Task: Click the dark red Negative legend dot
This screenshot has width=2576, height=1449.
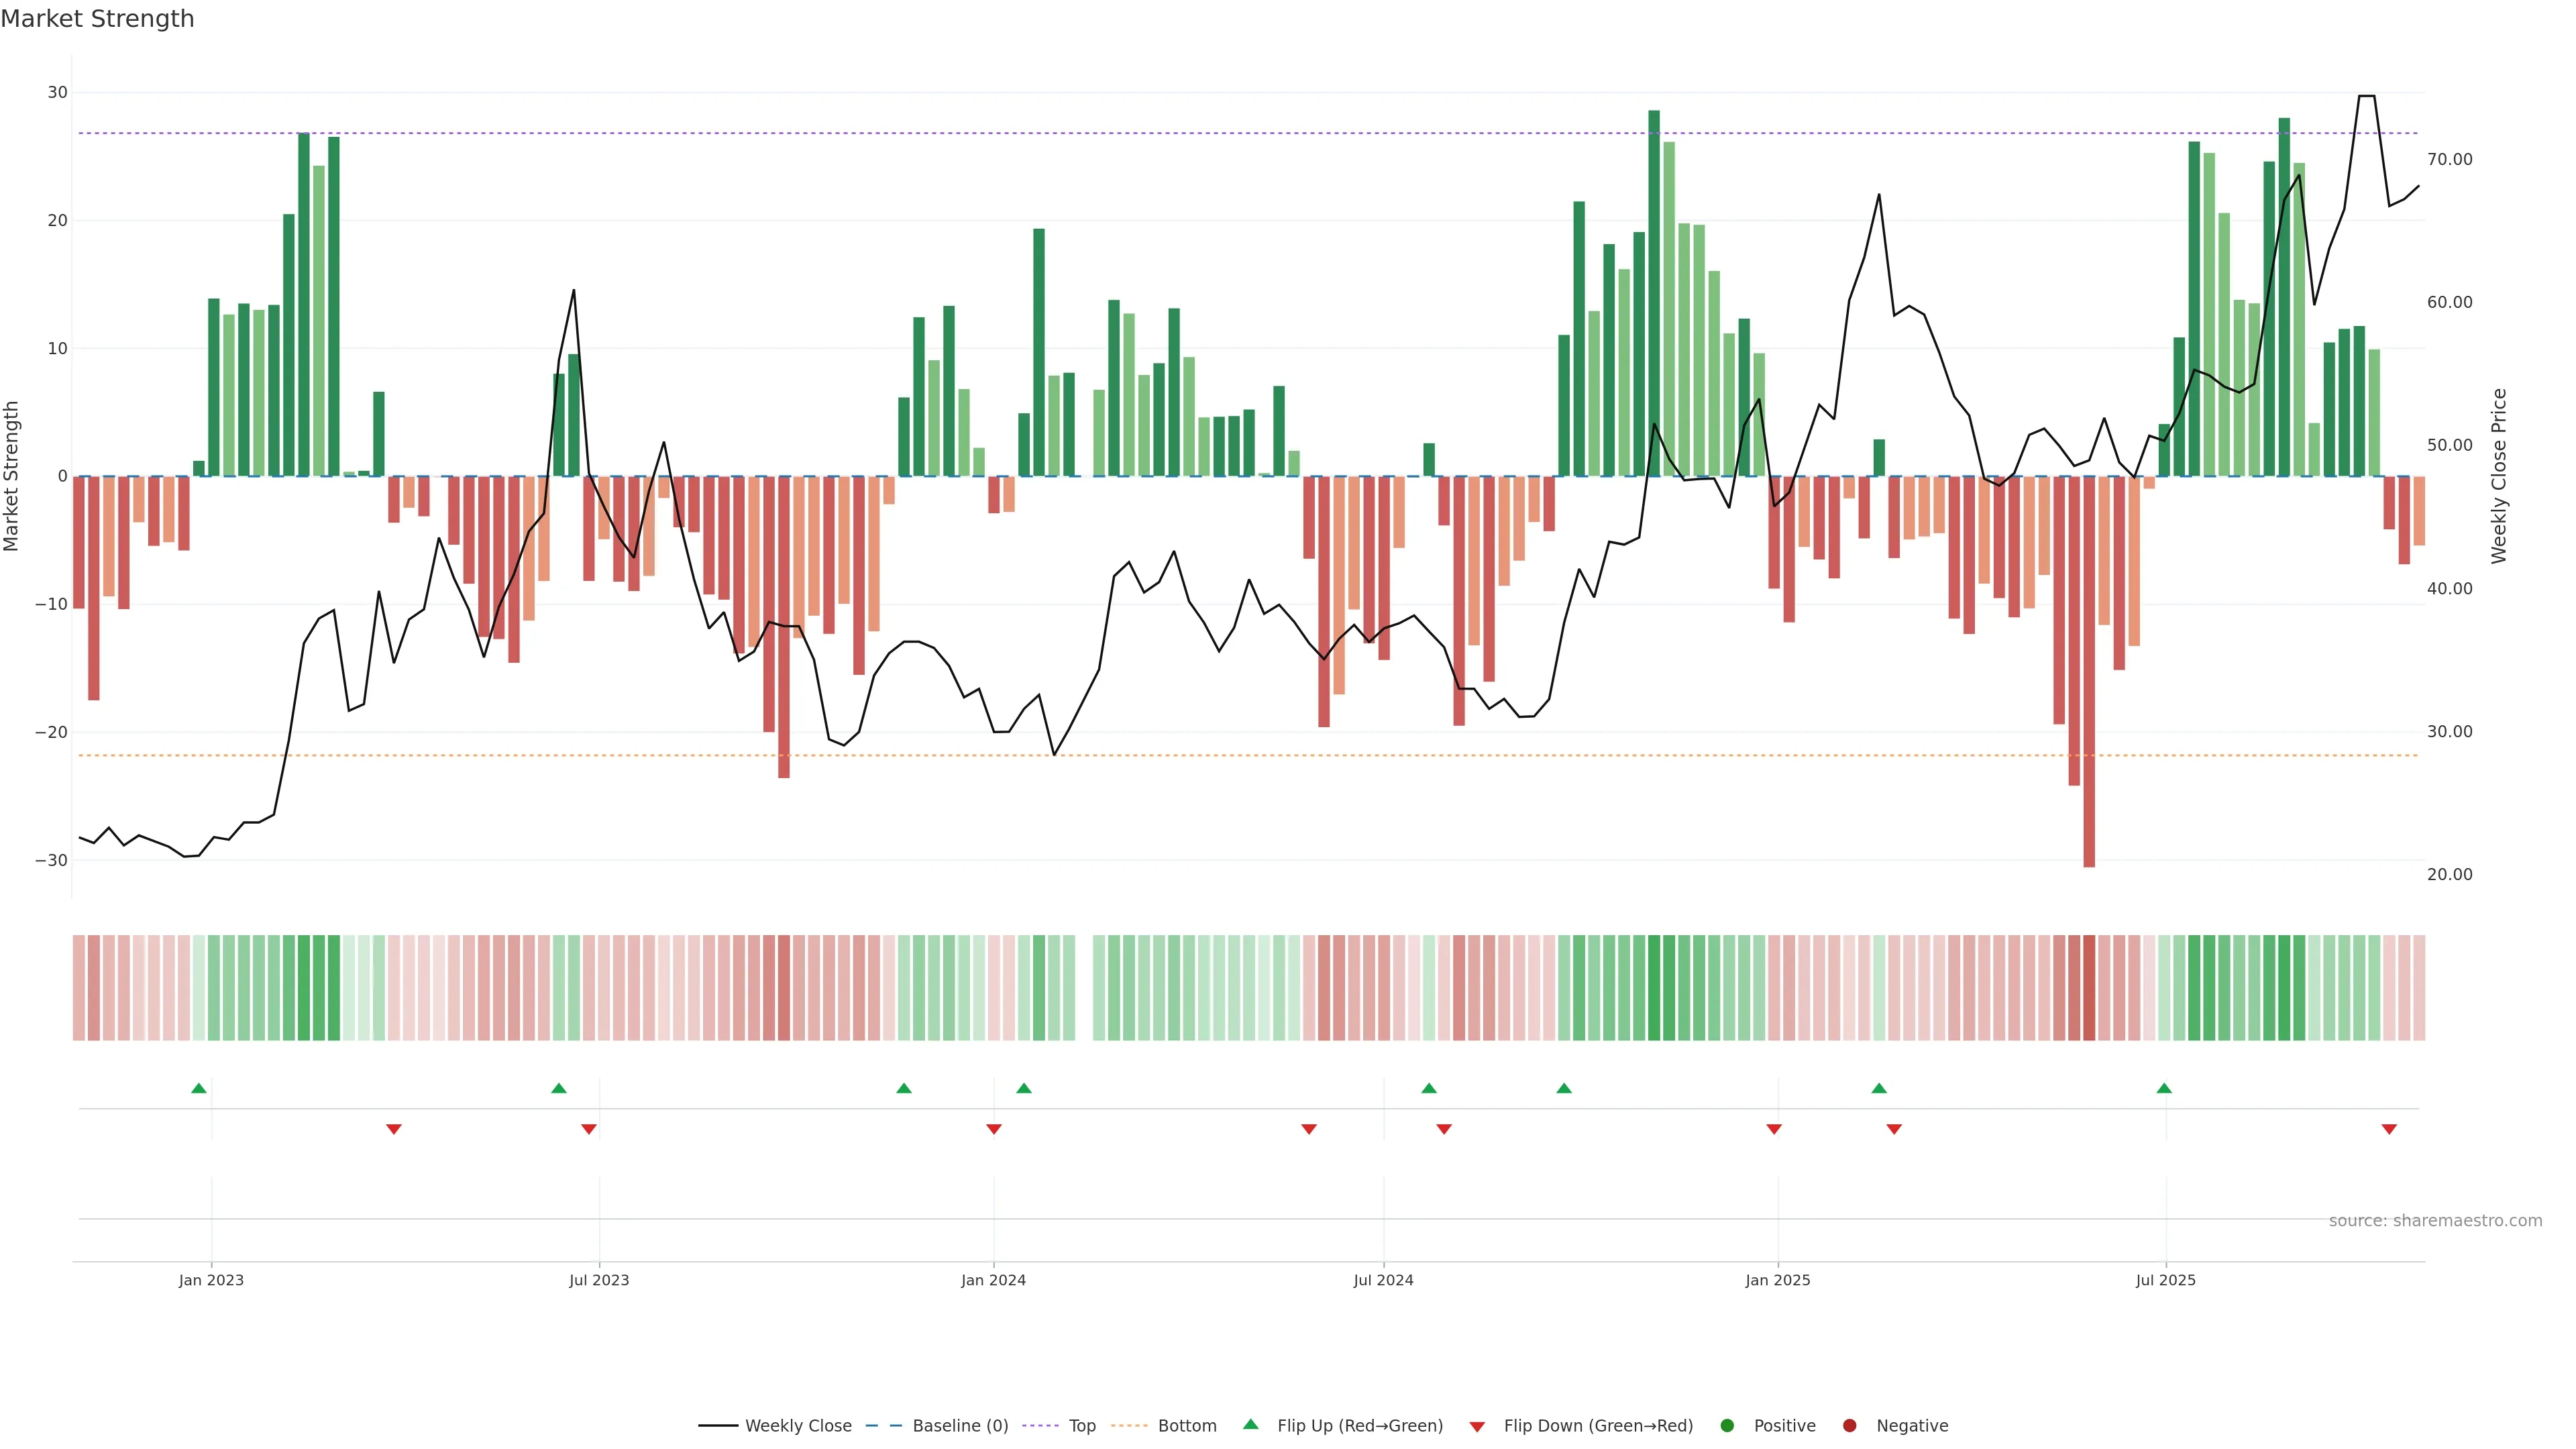Action: pyautogui.click(x=1849, y=1426)
